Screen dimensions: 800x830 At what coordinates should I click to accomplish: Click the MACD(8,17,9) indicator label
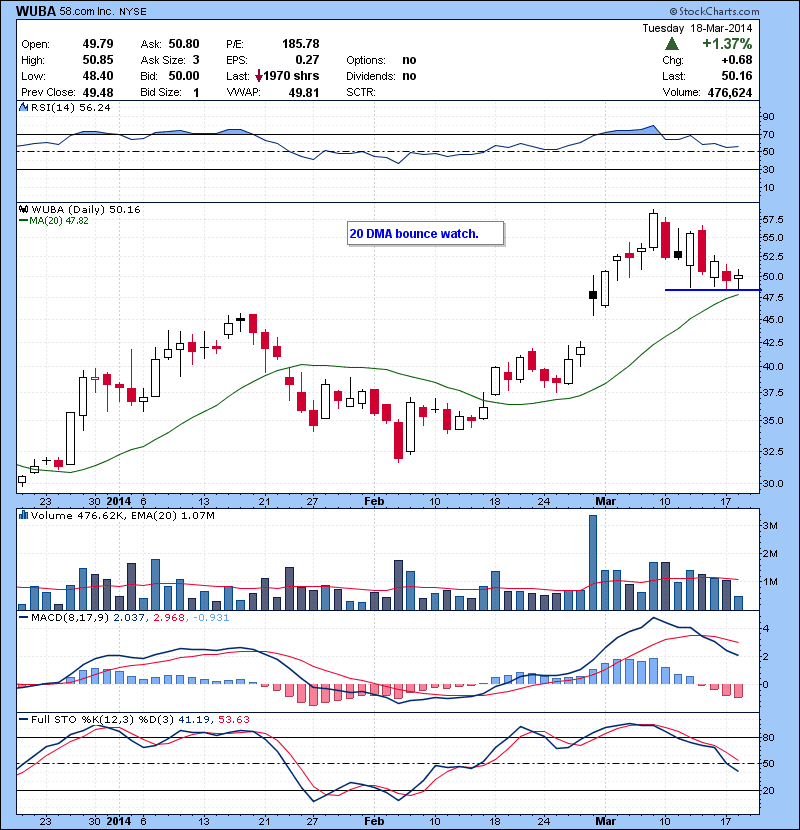(70, 618)
